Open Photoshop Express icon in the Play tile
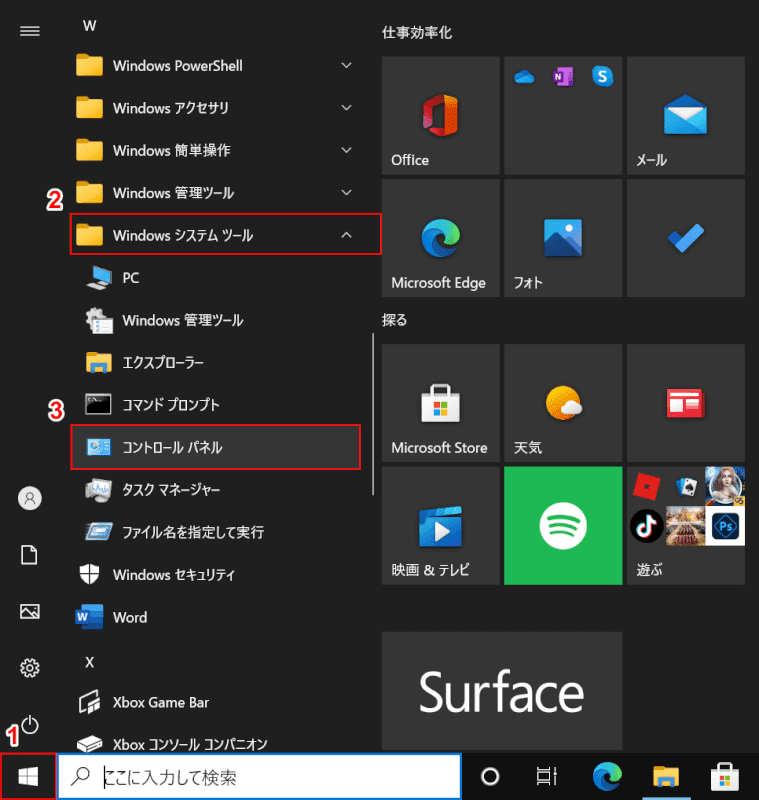The image size is (759, 800). pos(725,526)
